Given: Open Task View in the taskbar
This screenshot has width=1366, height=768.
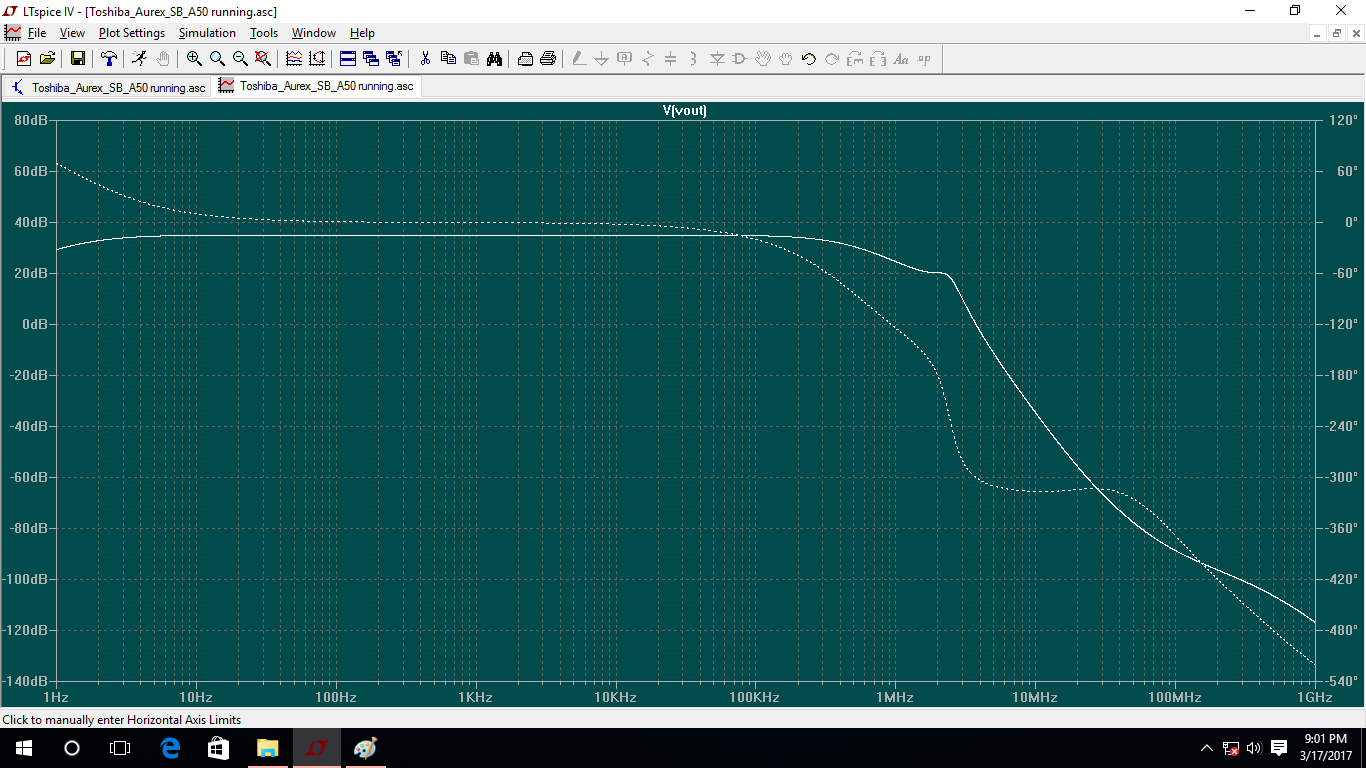Looking at the screenshot, I should (x=120, y=747).
